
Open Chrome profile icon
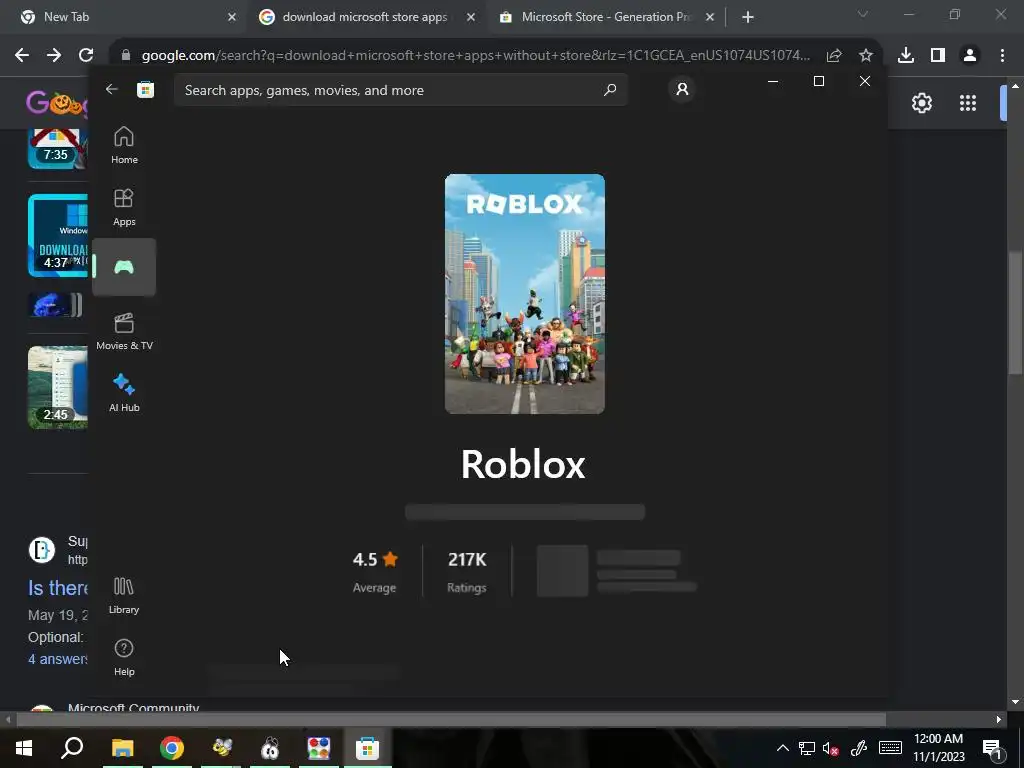[x=970, y=56]
